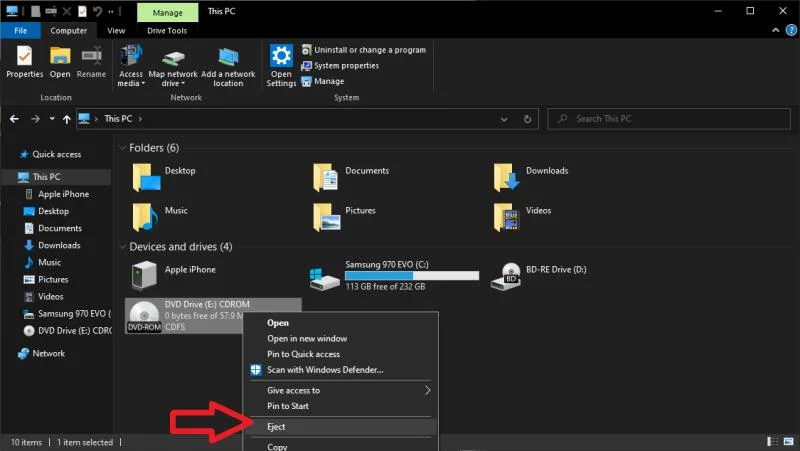The height and width of the screenshot is (451, 800).
Task: Open System properties from ribbon
Action: 340,66
